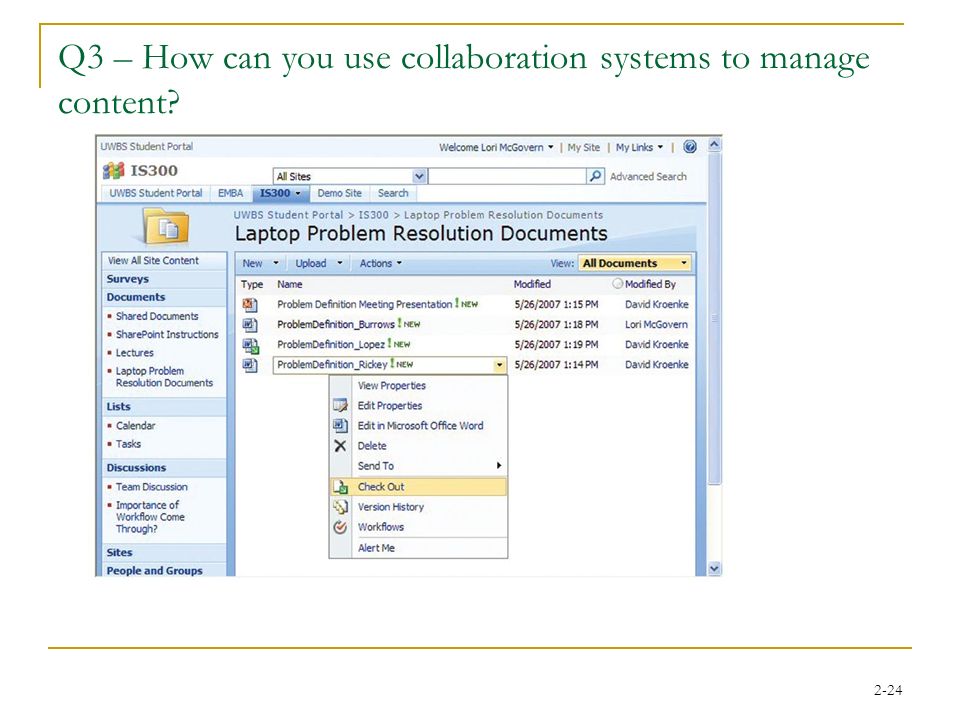Choose Alert Me menu item
Image resolution: width=960 pixels, height=720 pixels.
[376, 548]
